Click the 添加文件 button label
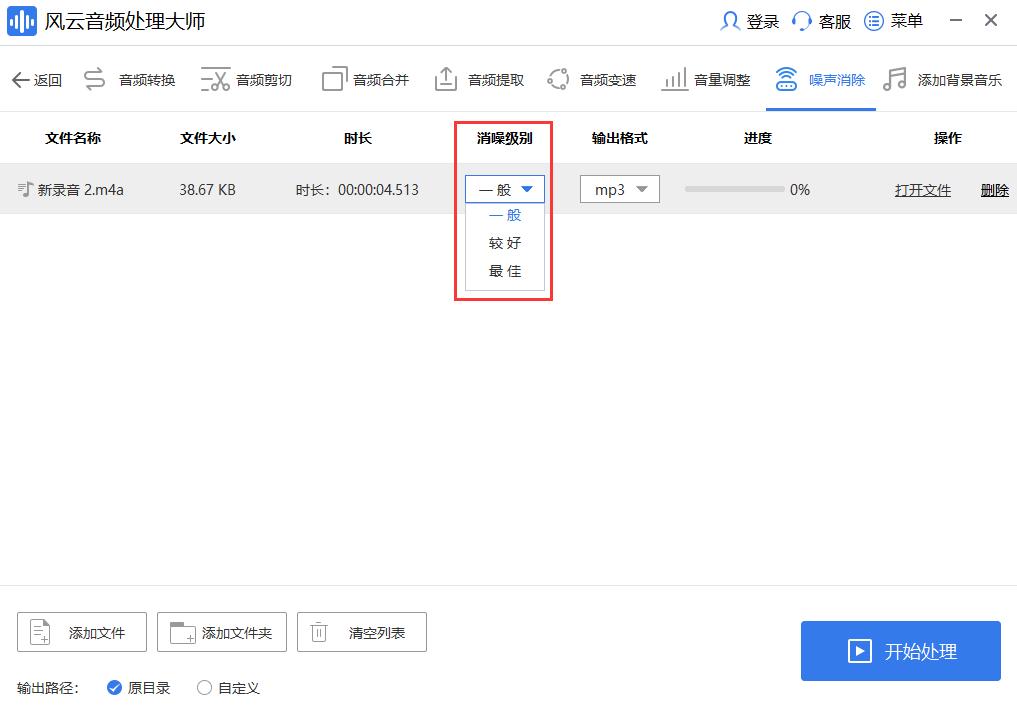1017x715 pixels. point(97,633)
